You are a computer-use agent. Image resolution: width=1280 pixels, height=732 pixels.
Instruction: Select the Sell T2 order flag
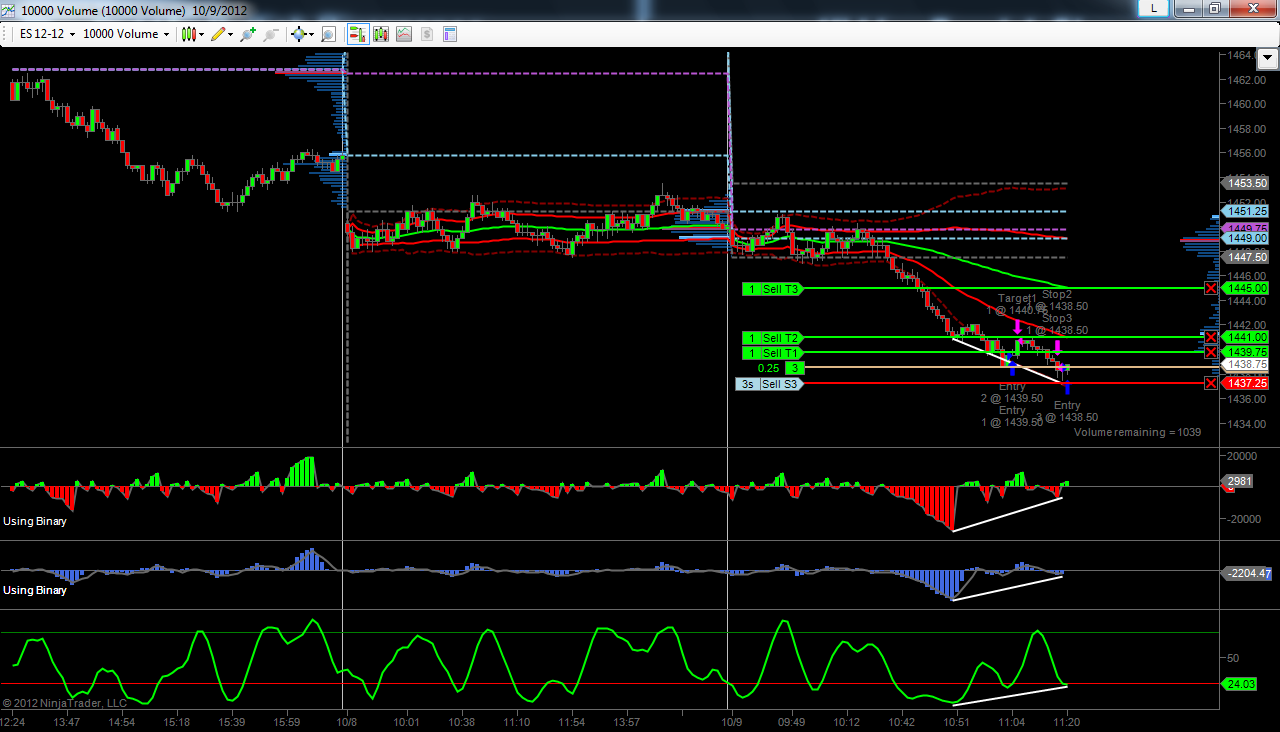[x=773, y=338]
